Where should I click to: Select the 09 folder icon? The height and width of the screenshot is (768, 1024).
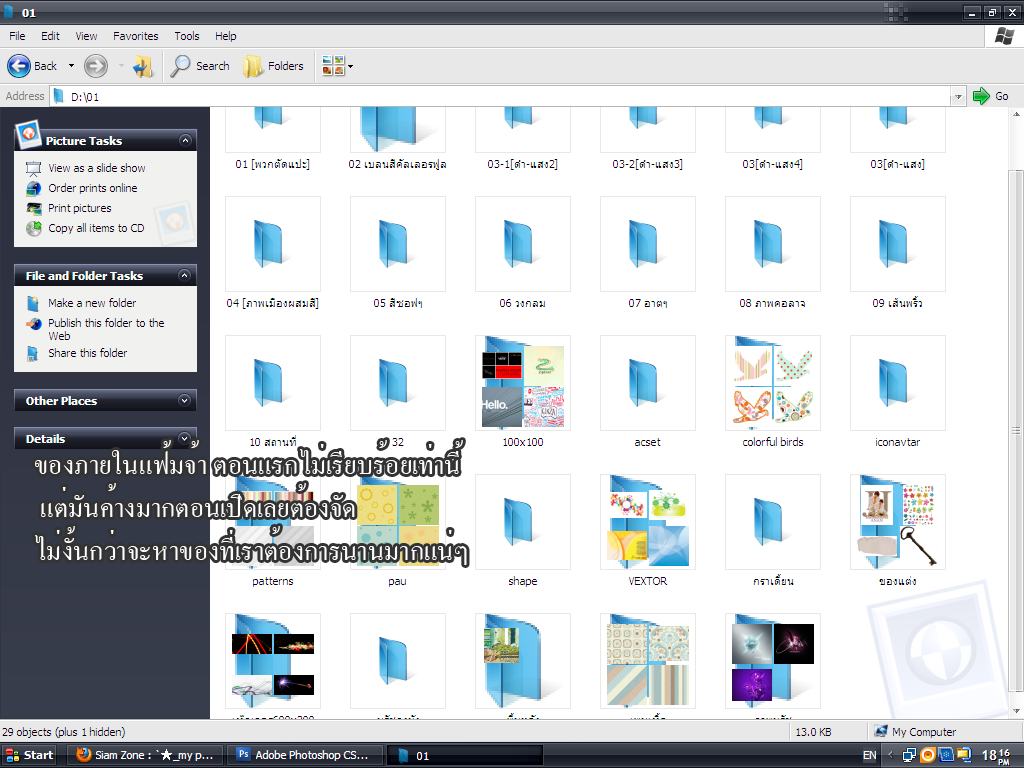coord(898,244)
